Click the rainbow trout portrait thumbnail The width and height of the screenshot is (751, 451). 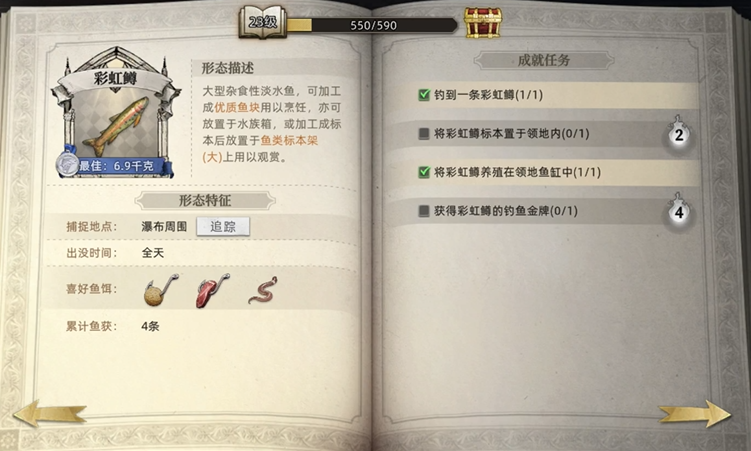(x=115, y=124)
